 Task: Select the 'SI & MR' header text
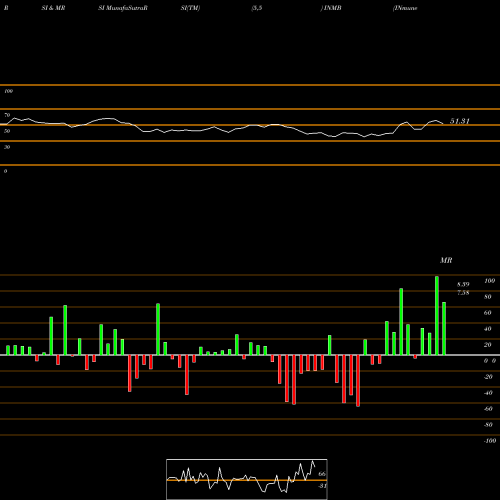click(x=53, y=8)
